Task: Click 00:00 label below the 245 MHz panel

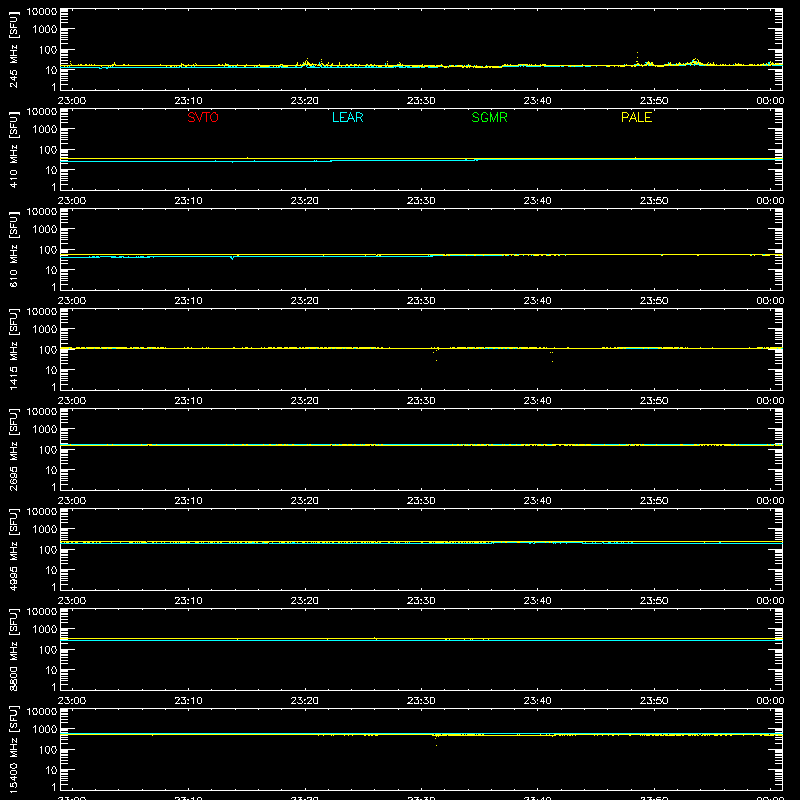Action: pos(770,101)
